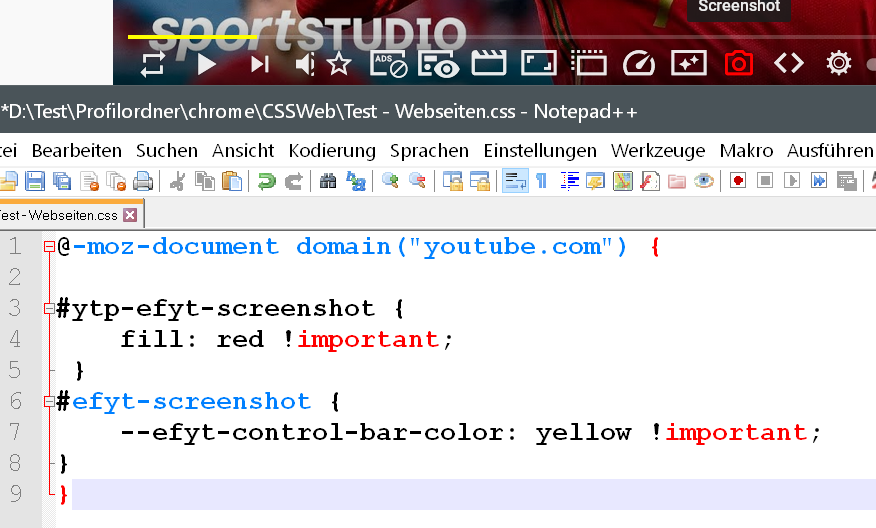The width and height of the screenshot is (876, 528).
Task: Click the grey Redo arrow
Action: click(x=294, y=181)
